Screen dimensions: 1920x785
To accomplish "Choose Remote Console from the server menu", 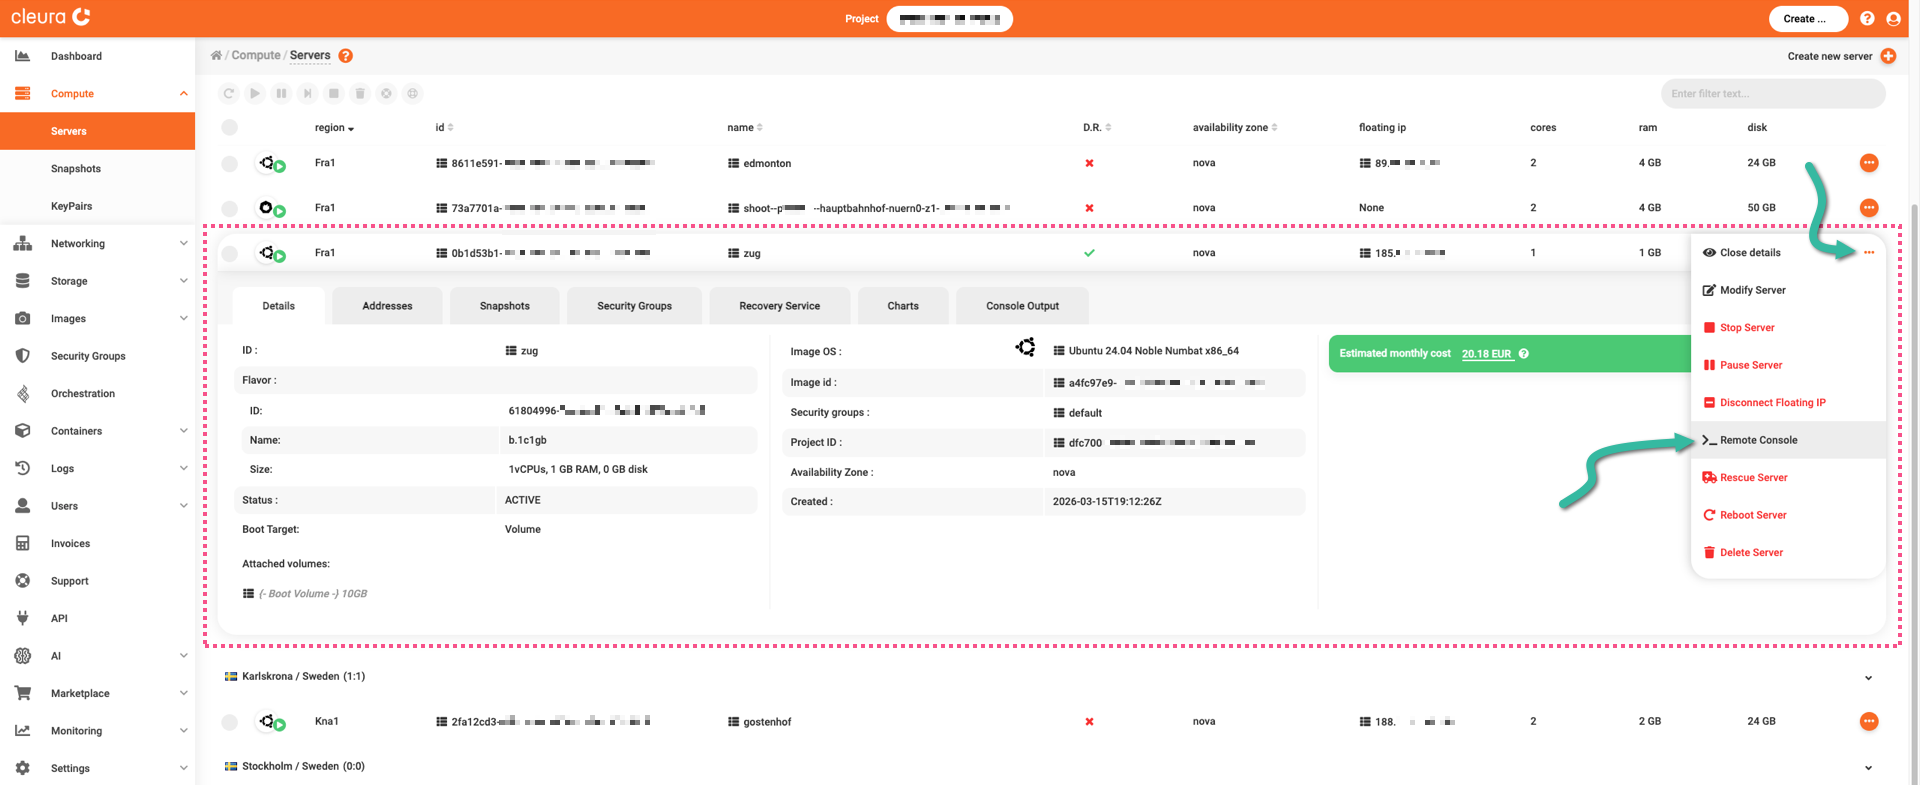I will [x=1788, y=440].
